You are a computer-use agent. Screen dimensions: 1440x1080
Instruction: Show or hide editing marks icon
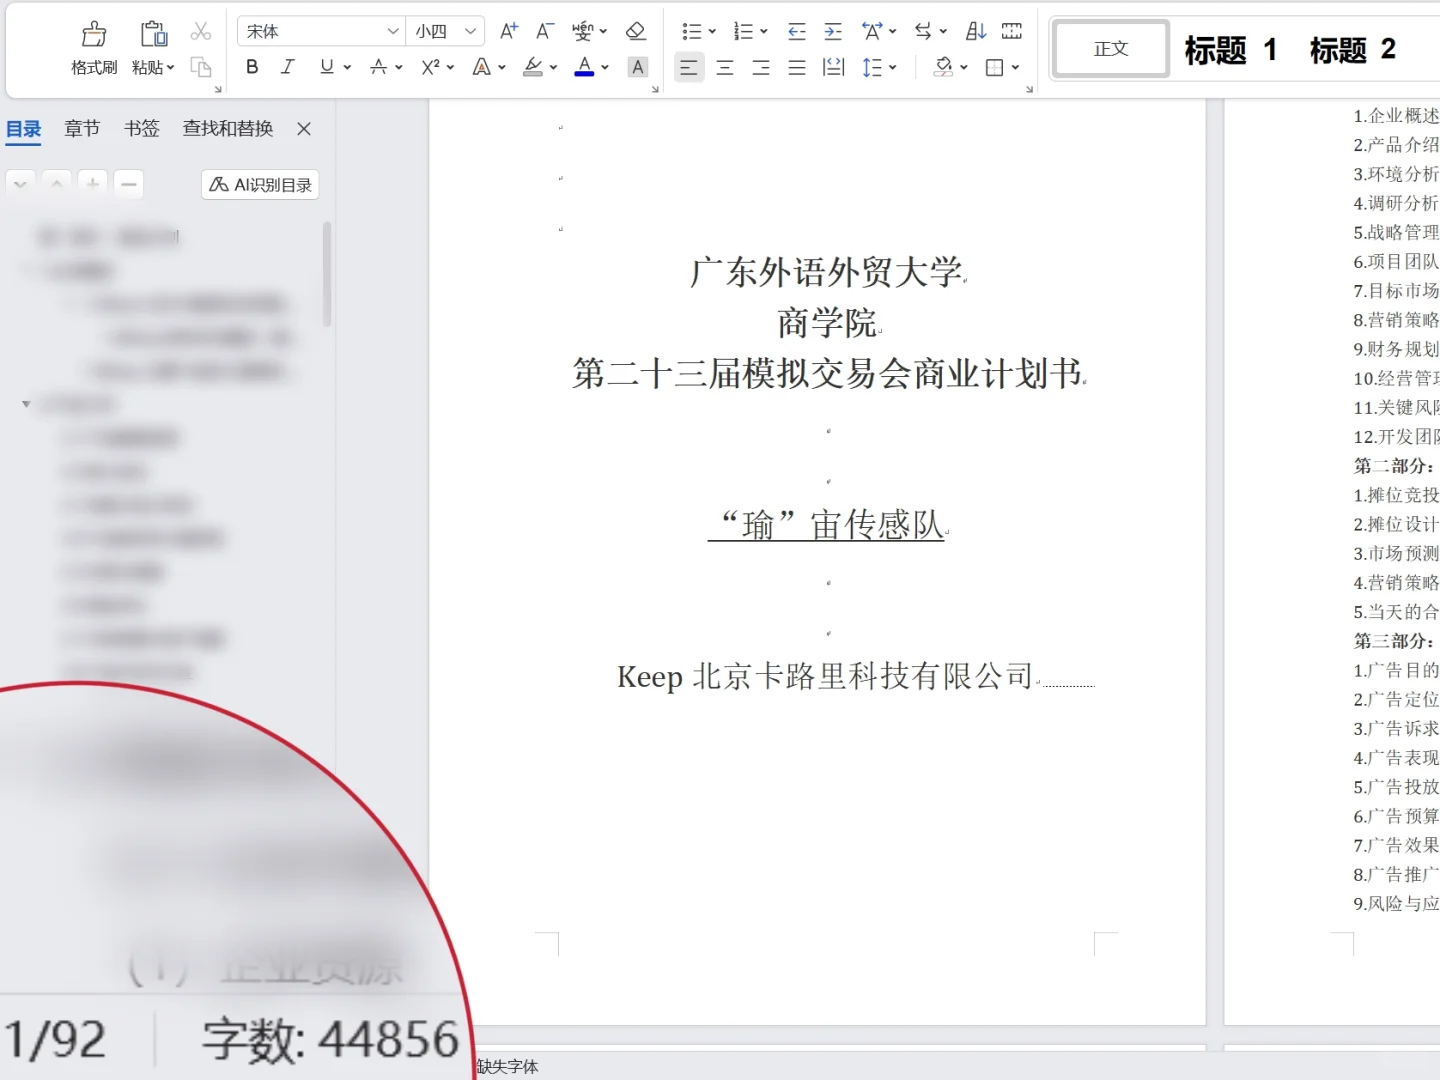coord(1012,31)
